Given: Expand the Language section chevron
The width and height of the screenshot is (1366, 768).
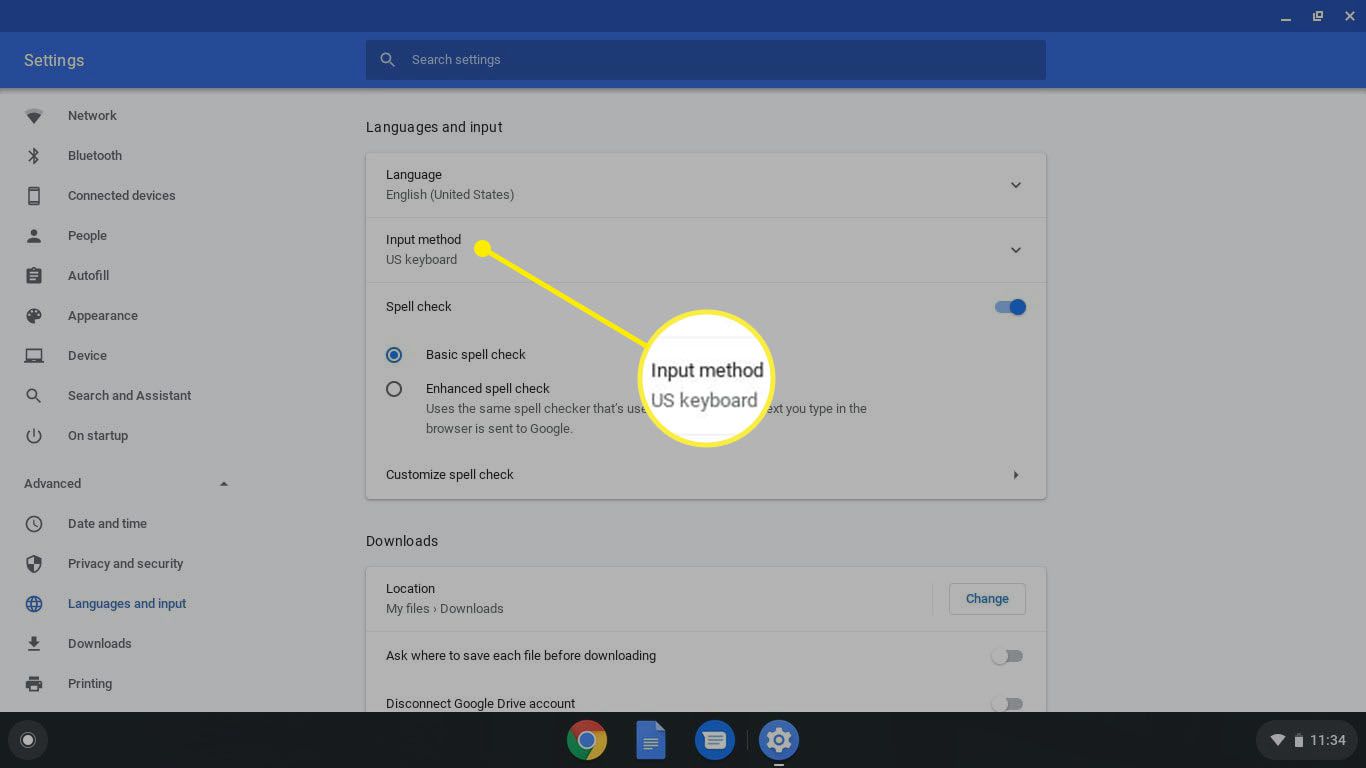Looking at the screenshot, I should 1015,185.
